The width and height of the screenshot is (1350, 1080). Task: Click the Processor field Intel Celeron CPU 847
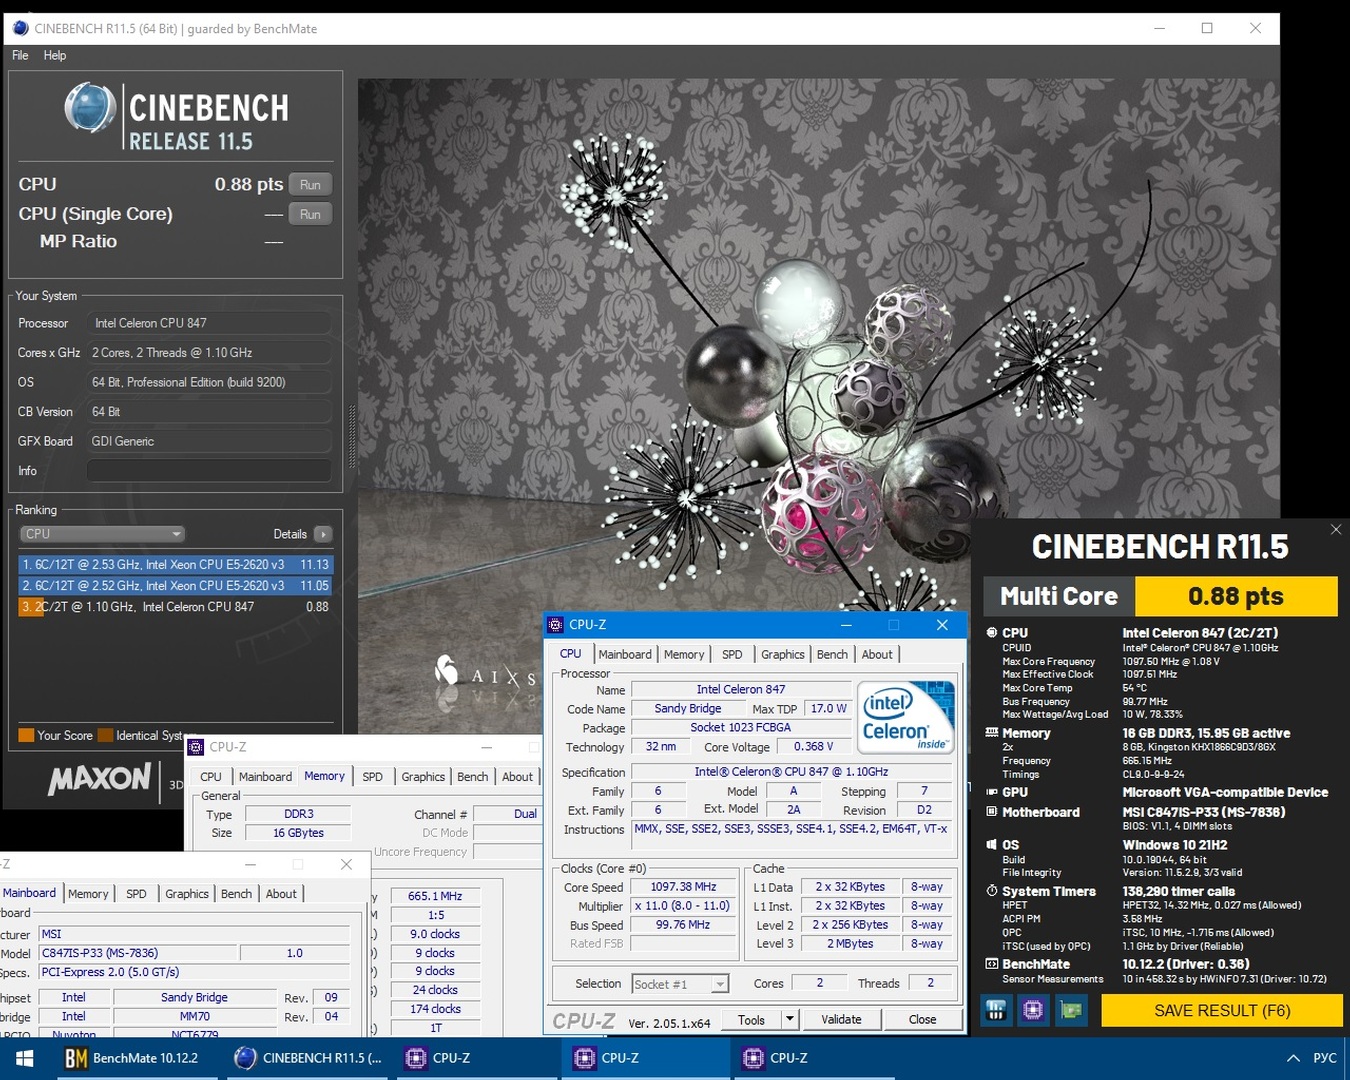(x=209, y=323)
